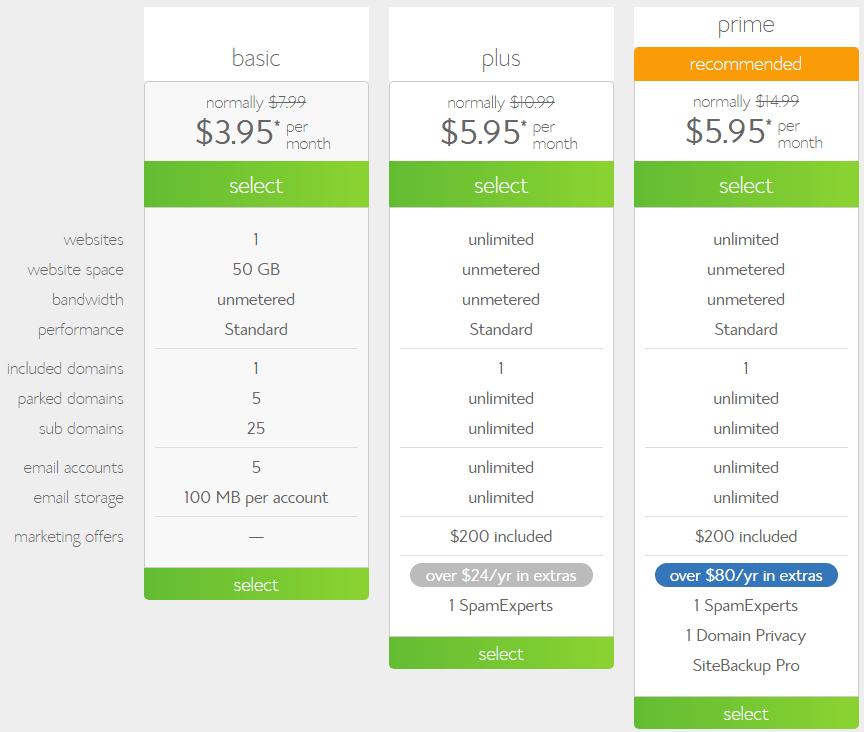Click the bandwidth row label

coord(88,299)
